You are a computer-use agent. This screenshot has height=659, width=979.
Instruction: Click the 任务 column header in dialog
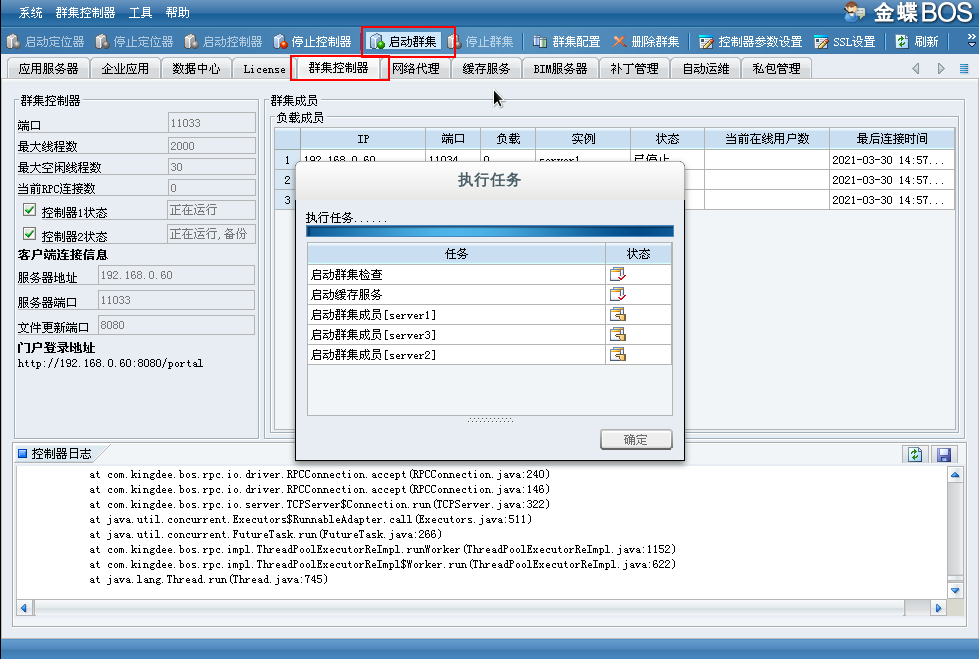point(456,254)
